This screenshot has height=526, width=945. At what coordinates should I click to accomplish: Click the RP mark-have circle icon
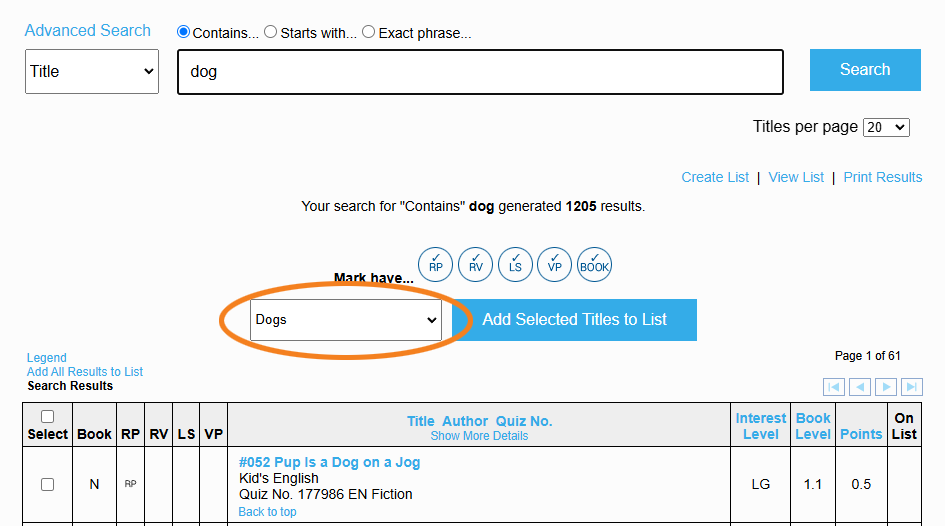pyautogui.click(x=435, y=265)
